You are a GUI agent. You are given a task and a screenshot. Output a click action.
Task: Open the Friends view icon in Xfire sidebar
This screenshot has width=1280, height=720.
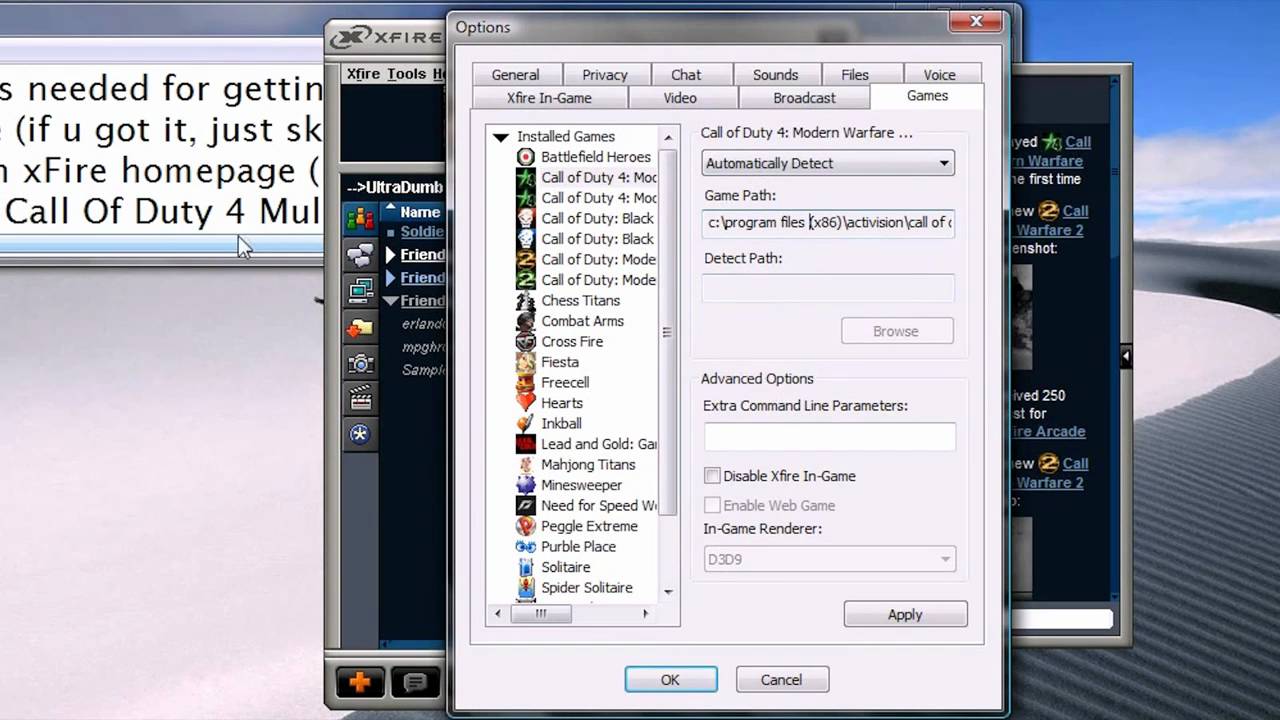[360, 218]
